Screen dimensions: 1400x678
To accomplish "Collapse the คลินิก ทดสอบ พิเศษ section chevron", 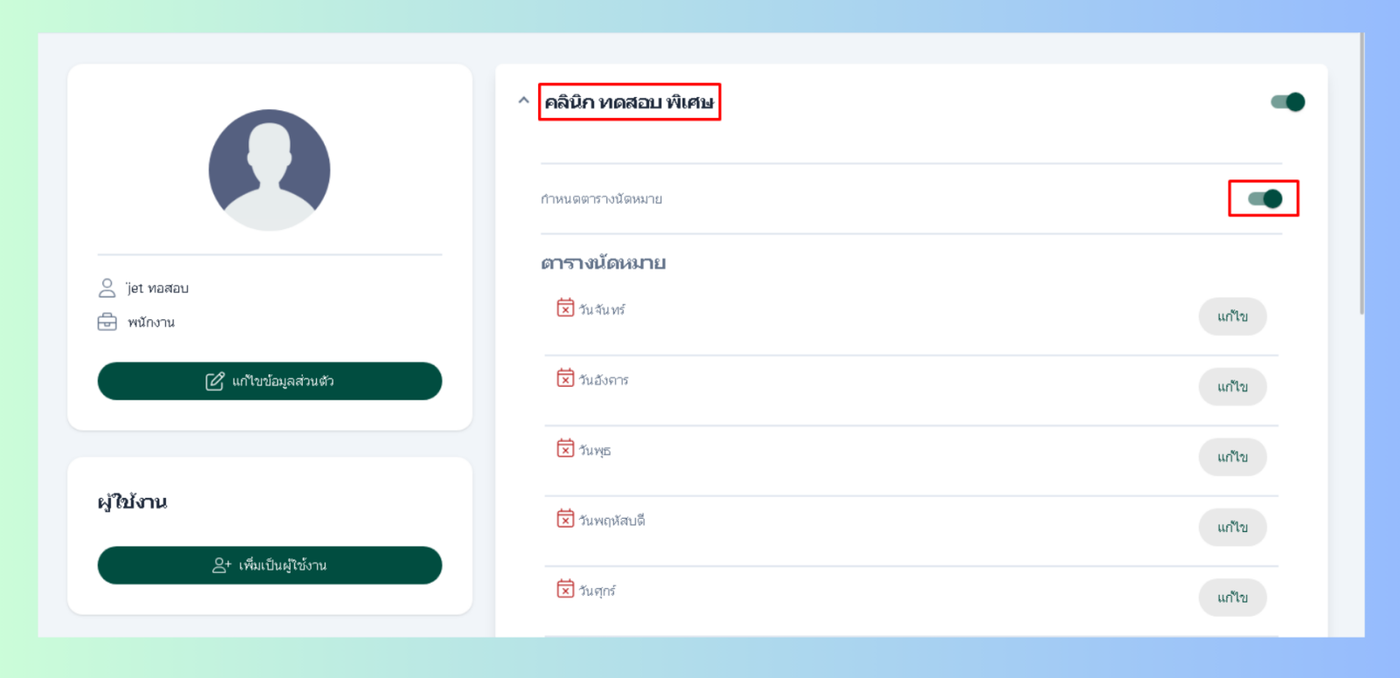I will pos(523,101).
